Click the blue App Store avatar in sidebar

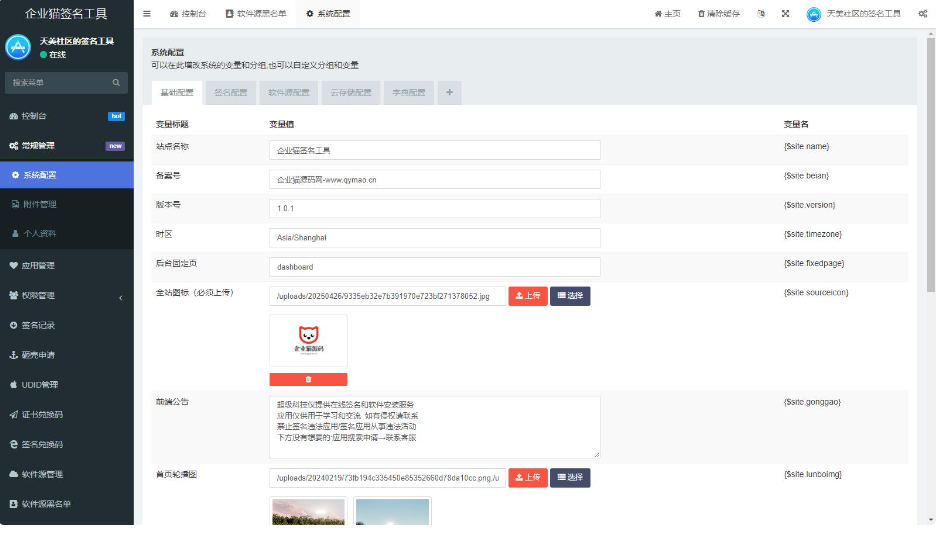click(18, 47)
